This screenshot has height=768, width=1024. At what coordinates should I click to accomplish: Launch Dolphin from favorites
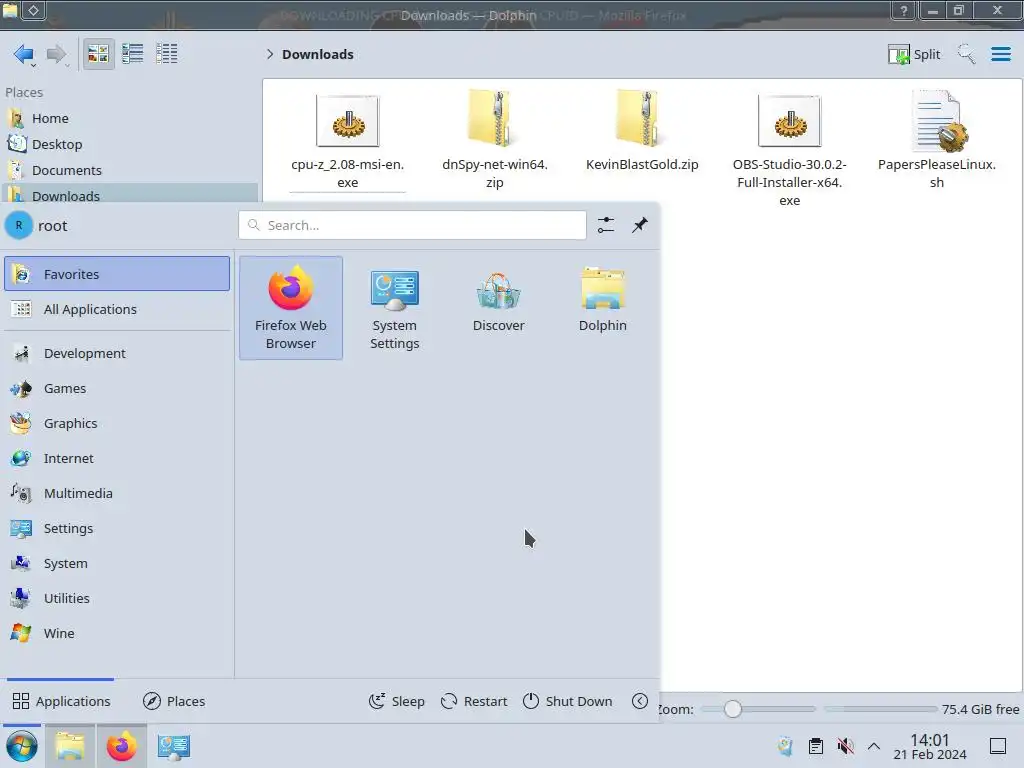click(602, 308)
